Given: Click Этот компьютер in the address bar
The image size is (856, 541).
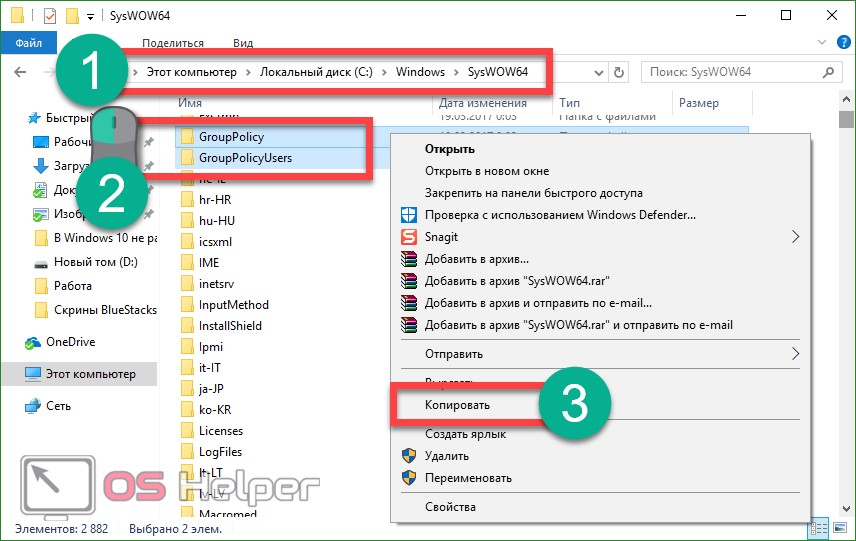Looking at the screenshot, I should point(192,72).
